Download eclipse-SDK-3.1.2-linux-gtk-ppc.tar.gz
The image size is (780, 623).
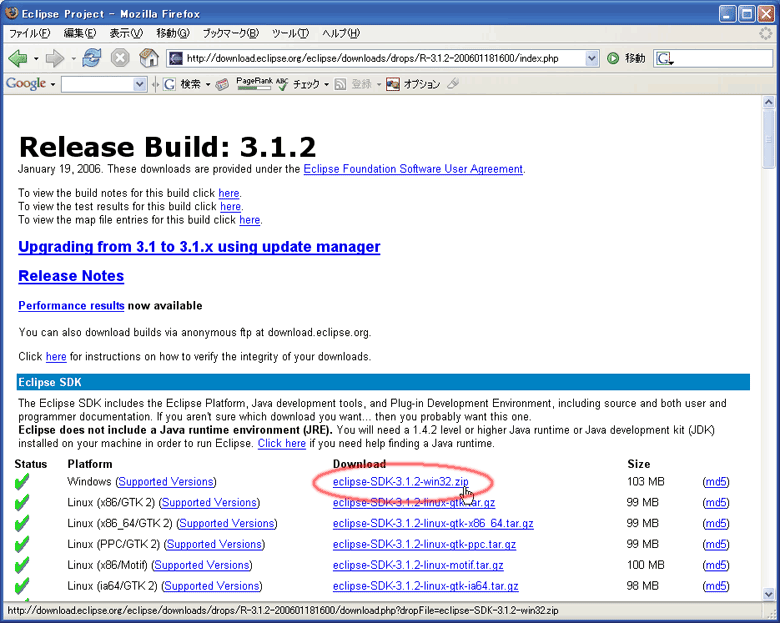click(x=424, y=544)
